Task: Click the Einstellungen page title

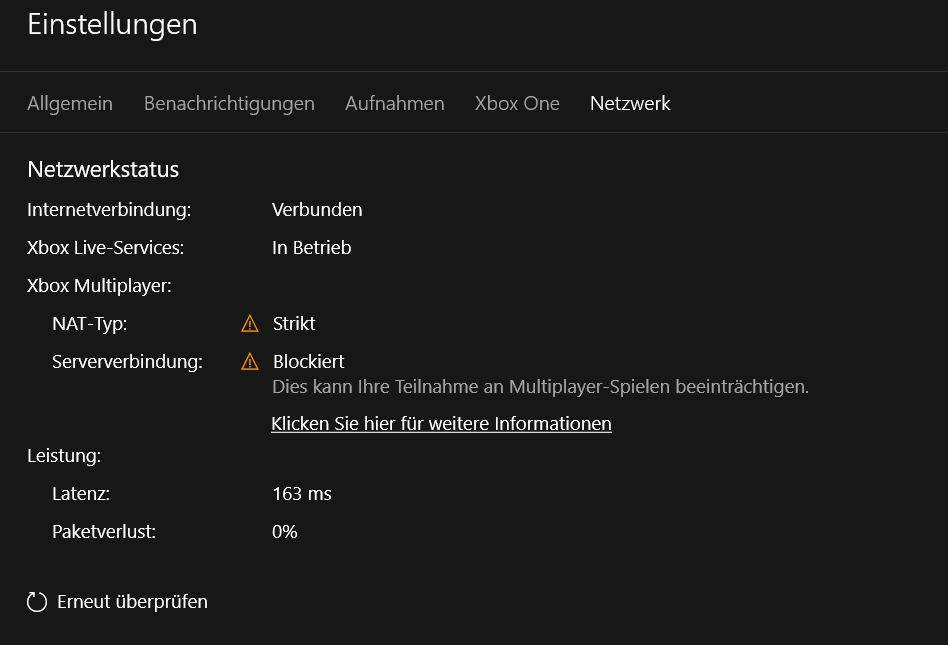Action: coord(112,25)
